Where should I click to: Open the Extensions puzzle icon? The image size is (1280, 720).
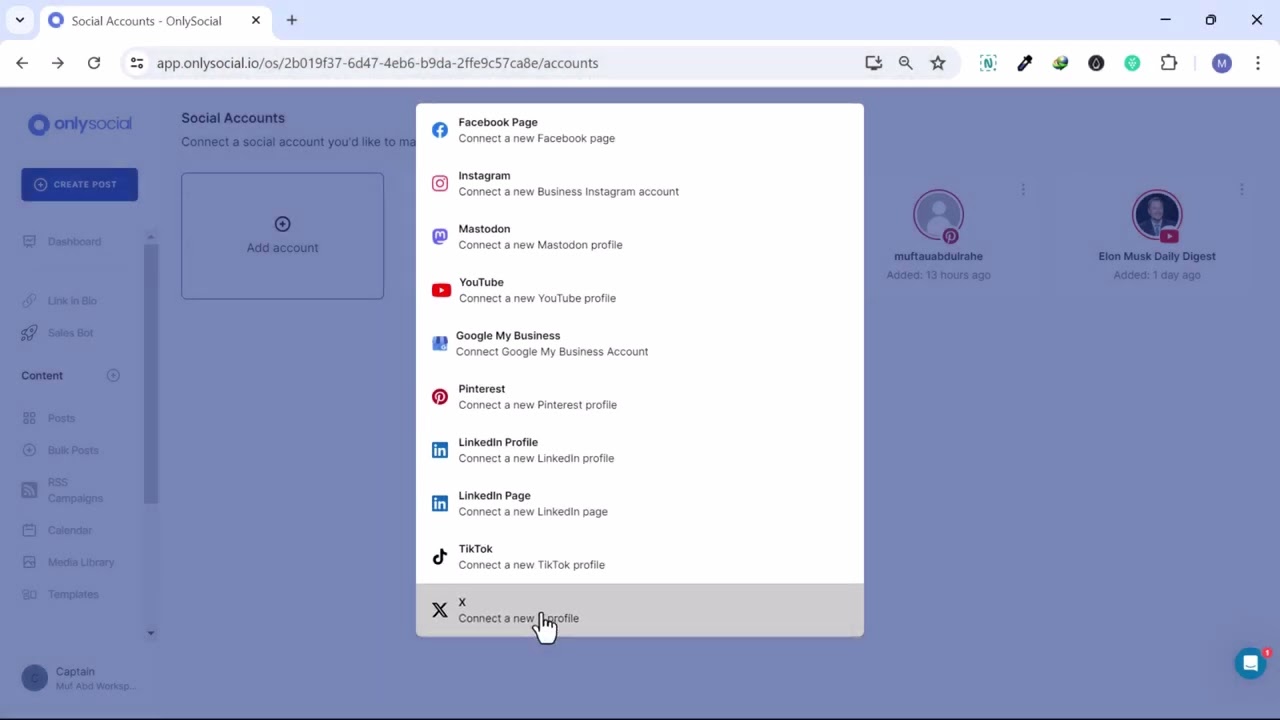click(1169, 63)
